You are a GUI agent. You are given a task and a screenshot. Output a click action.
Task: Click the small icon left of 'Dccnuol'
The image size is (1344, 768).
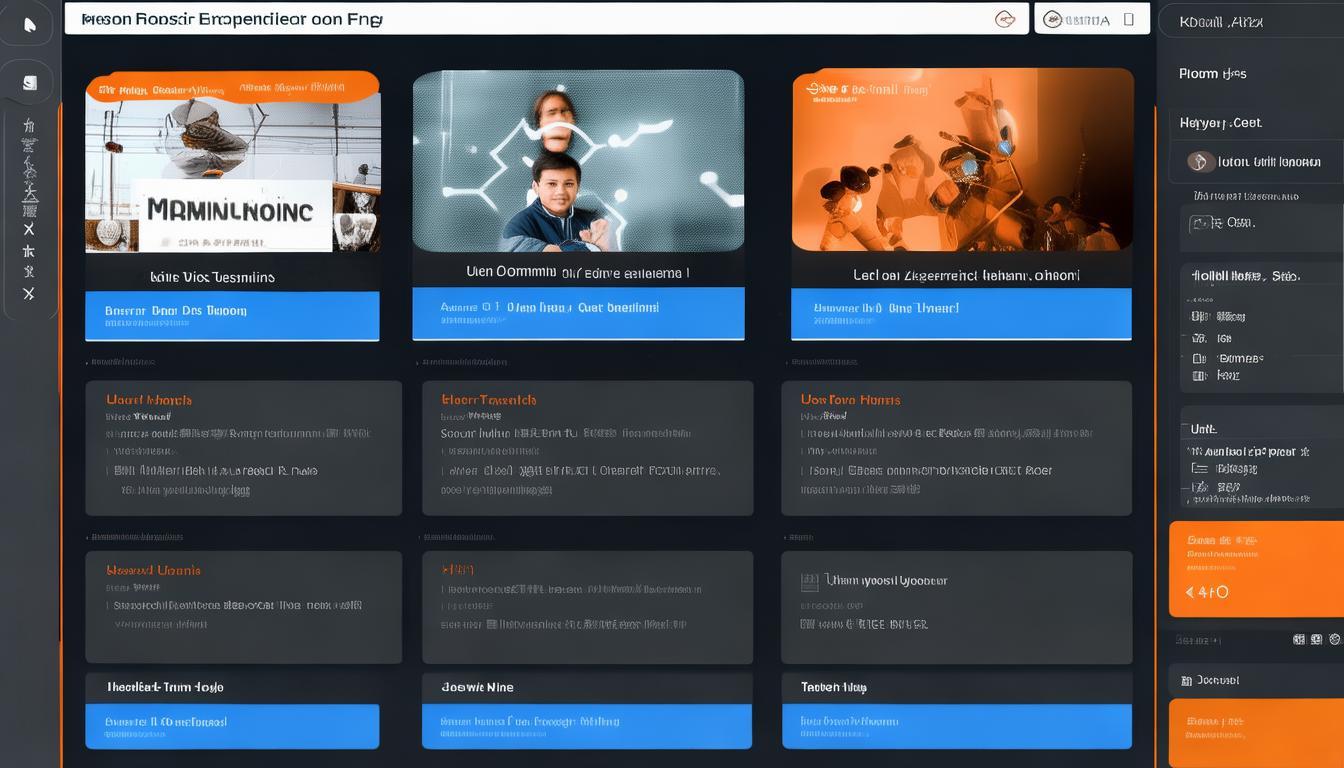(1187, 681)
